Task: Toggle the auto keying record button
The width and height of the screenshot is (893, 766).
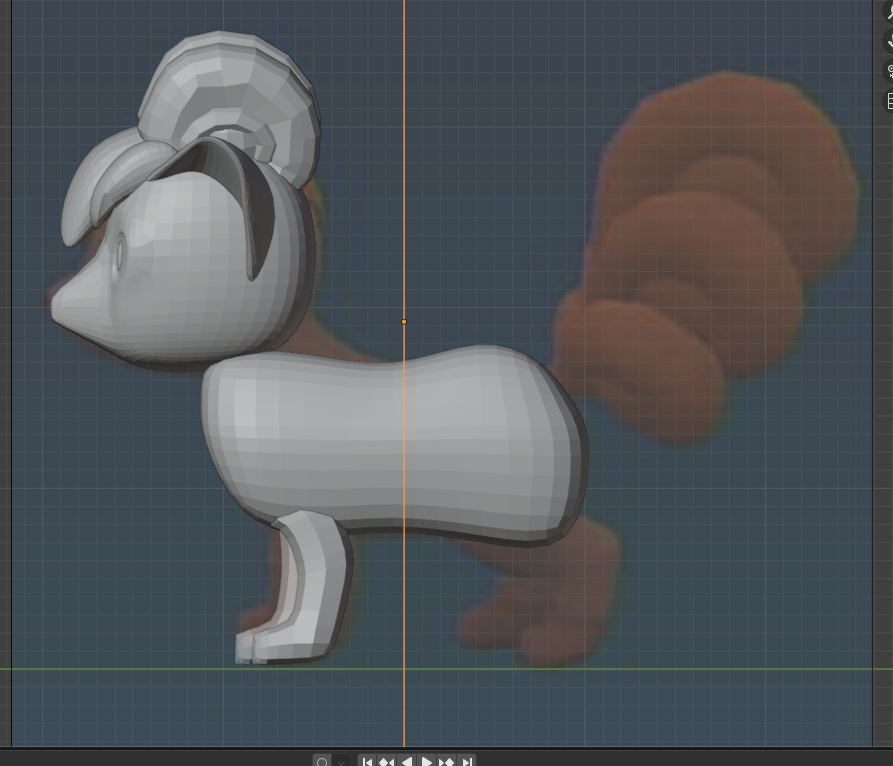Action: point(322,761)
